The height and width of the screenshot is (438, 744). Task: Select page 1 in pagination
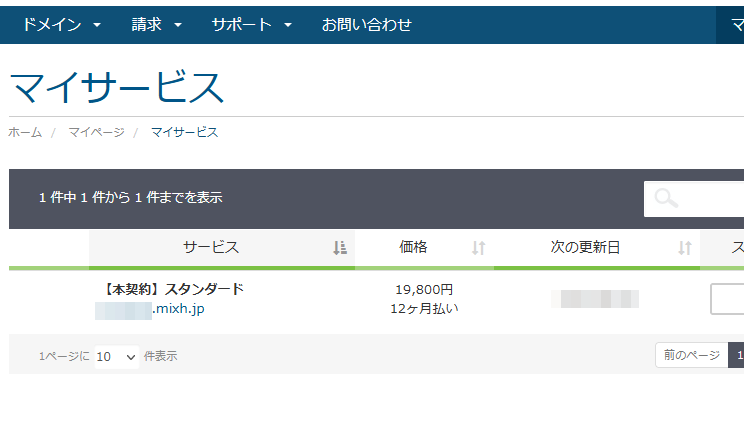(x=738, y=355)
